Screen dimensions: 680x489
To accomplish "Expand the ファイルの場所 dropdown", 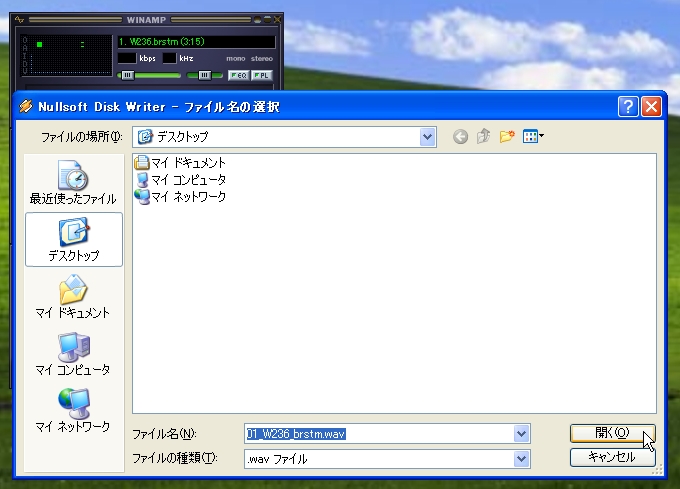I will (427, 137).
